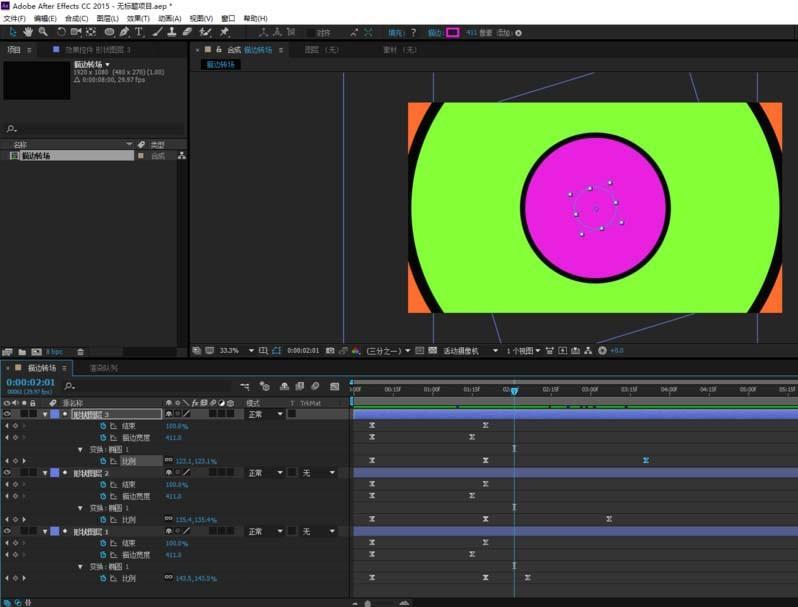Select the Zoom magnifier tool

(43, 32)
